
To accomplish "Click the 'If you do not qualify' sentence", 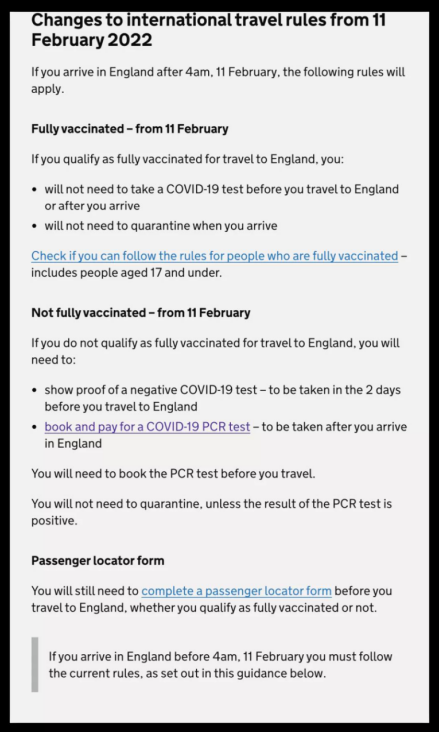I will 215,351.
